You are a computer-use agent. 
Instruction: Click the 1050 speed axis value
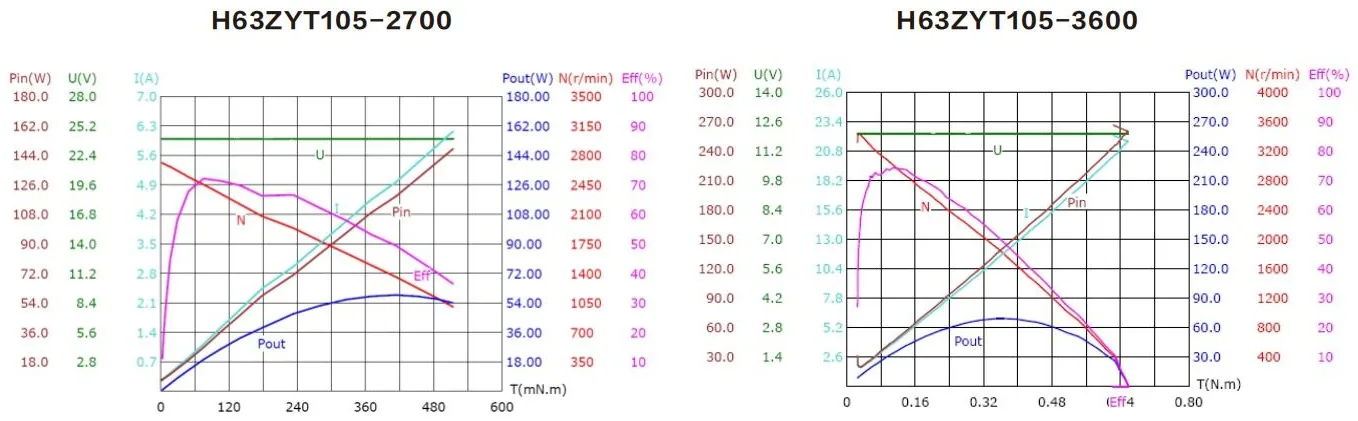pos(586,303)
